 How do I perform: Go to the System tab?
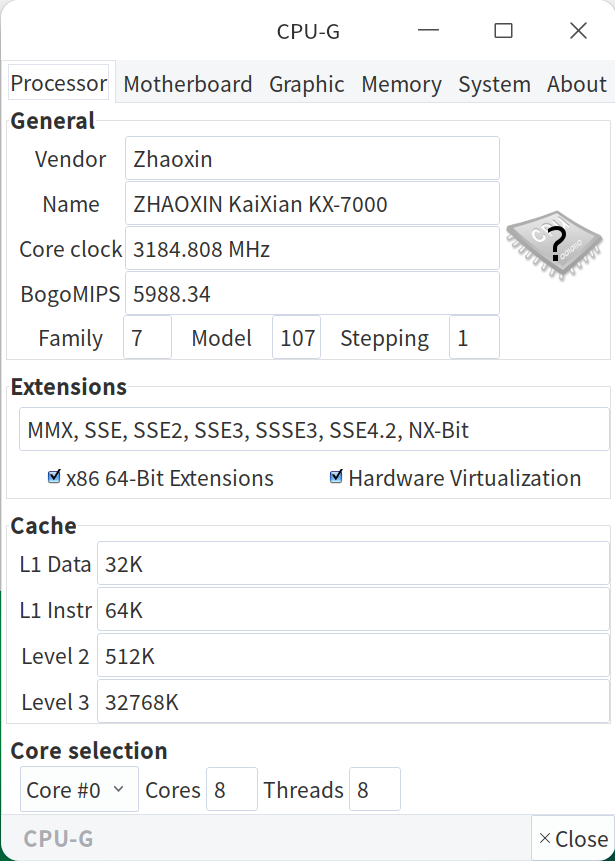click(x=494, y=85)
